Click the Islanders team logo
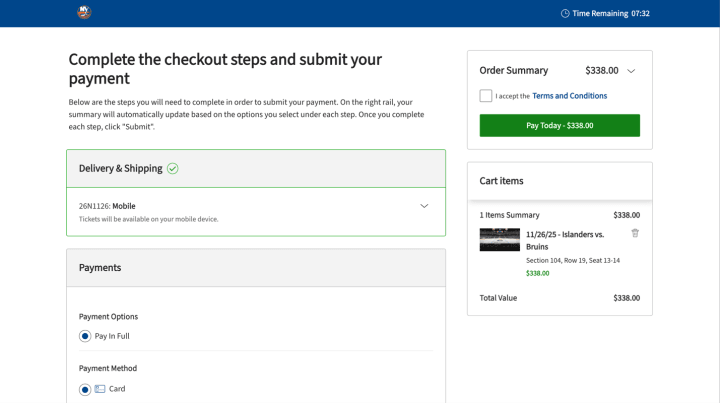 [x=84, y=13]
